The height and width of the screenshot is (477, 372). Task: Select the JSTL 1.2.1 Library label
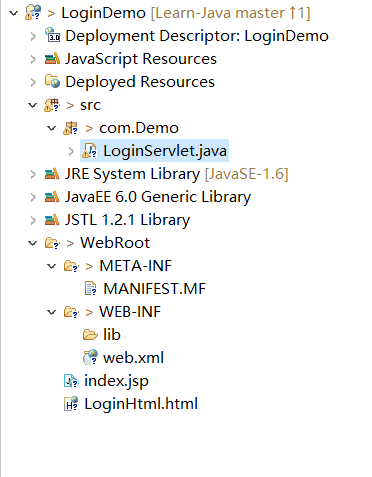[x=127, y=220]
